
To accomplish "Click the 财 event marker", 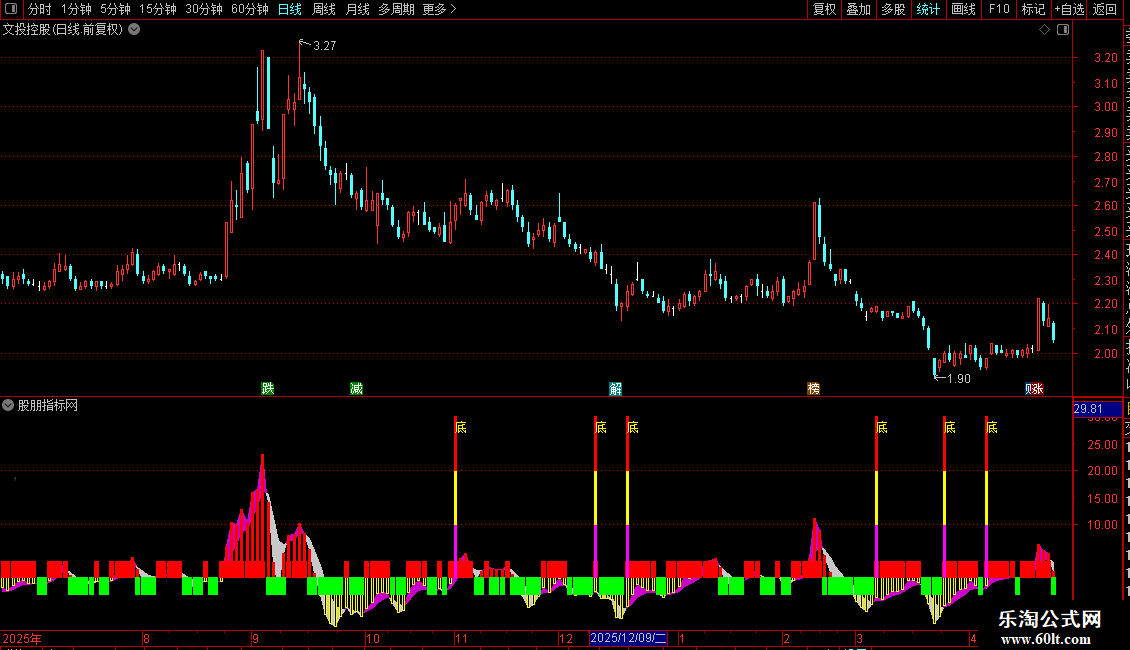I will click(1029, 388).
